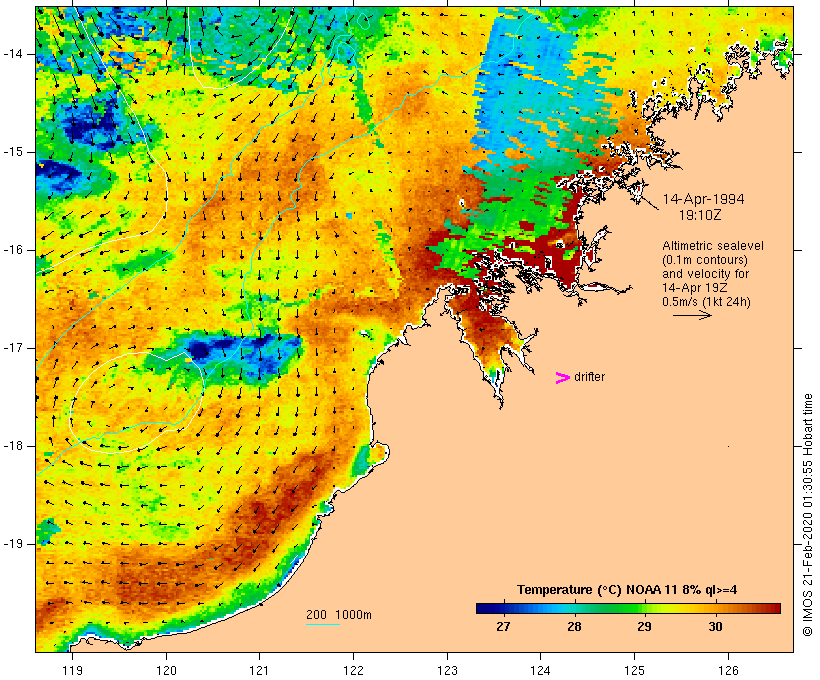Click latitude axis label -16
Viewport: 820px width, 680px height.
13,250
